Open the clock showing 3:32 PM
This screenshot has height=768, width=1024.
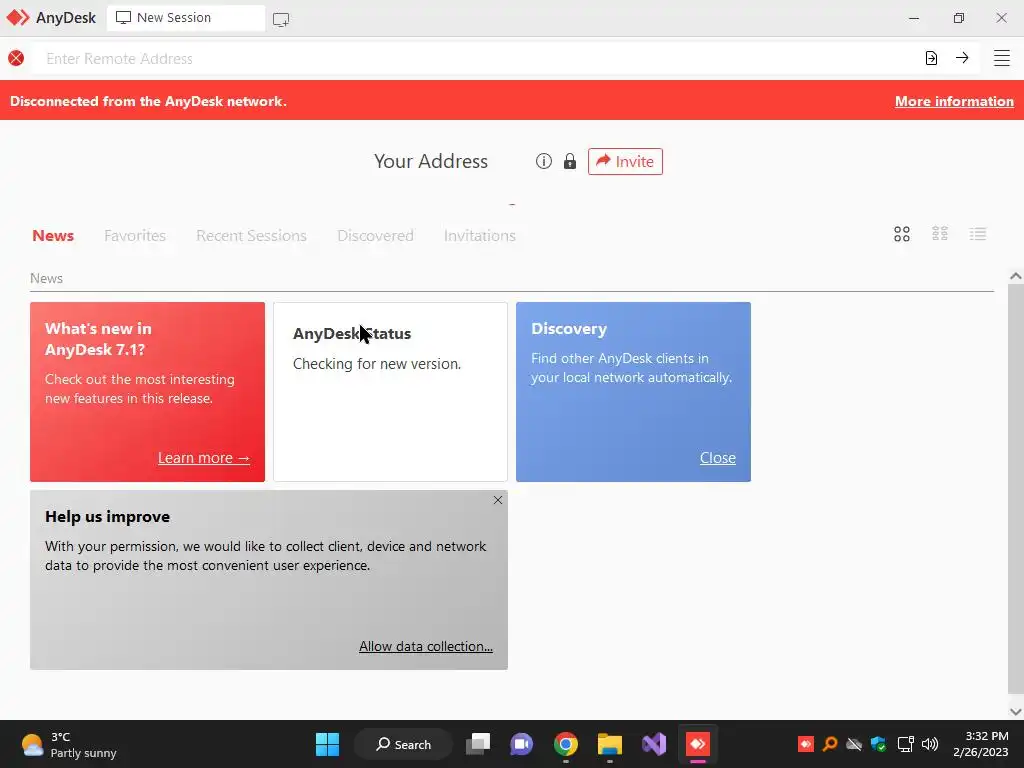click(980, 744)
